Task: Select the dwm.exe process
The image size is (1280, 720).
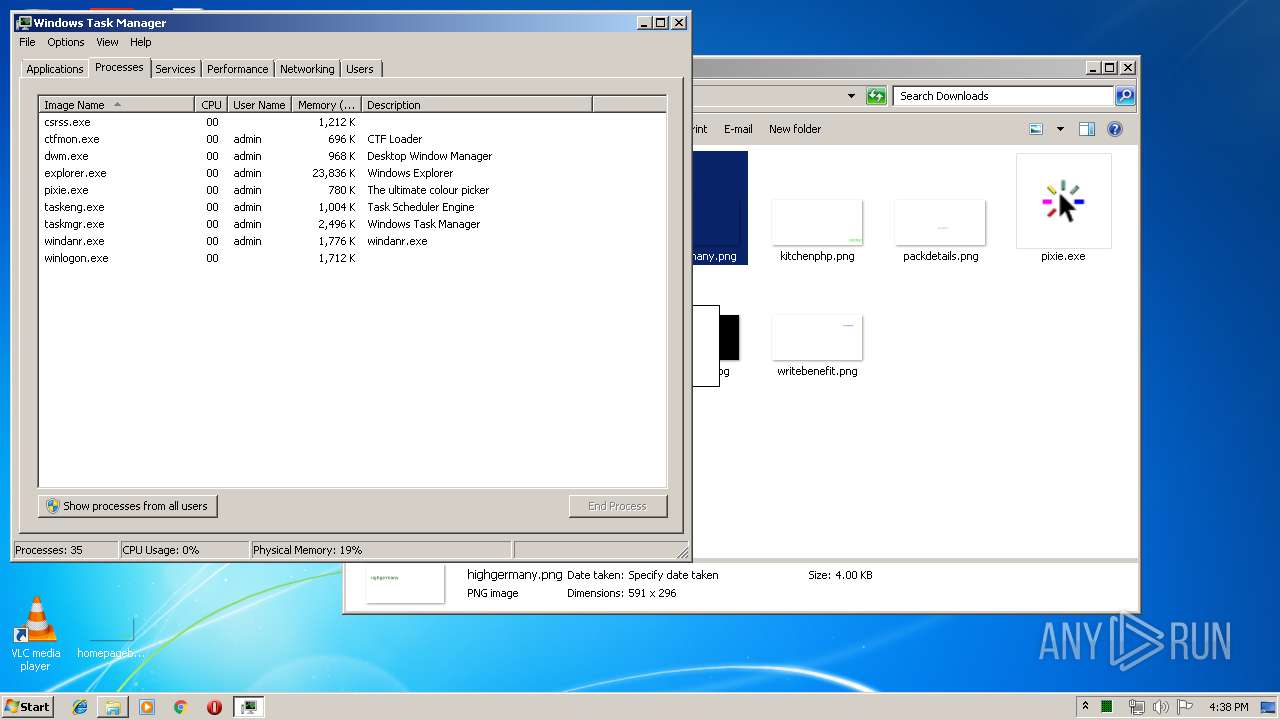Action: click(x=352, y=156)
